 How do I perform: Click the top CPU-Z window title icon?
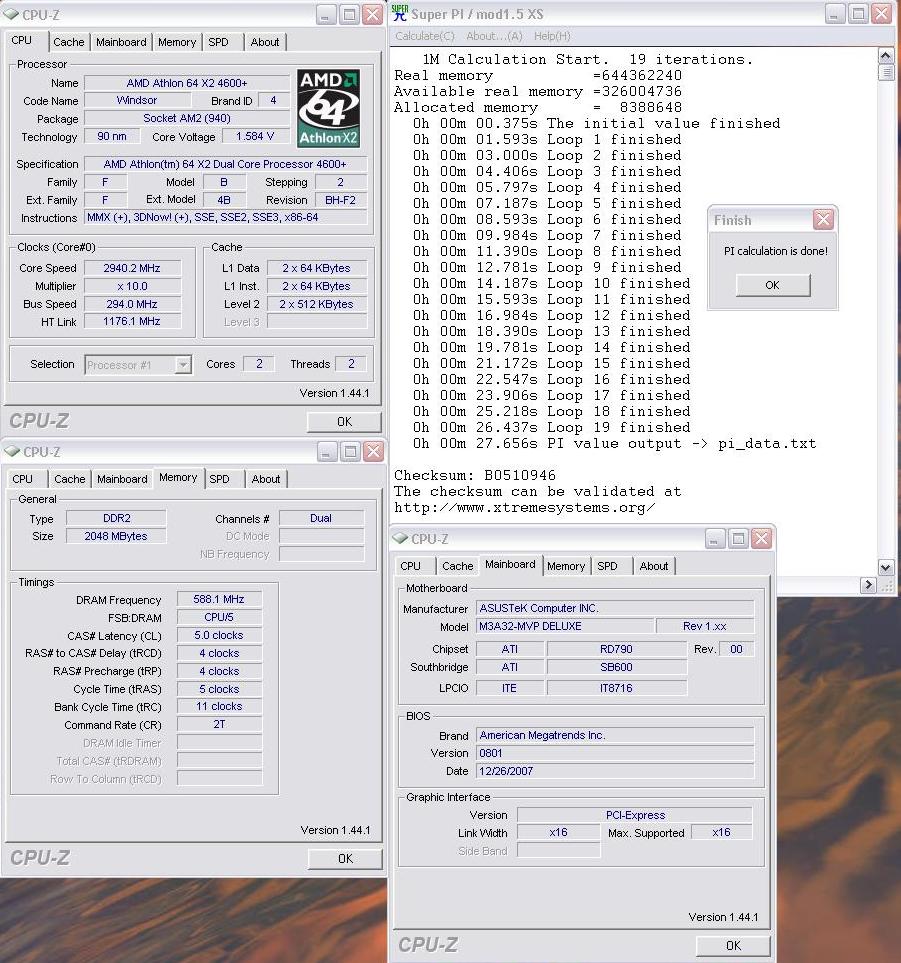pyautogui.click(x=11, y=14)
